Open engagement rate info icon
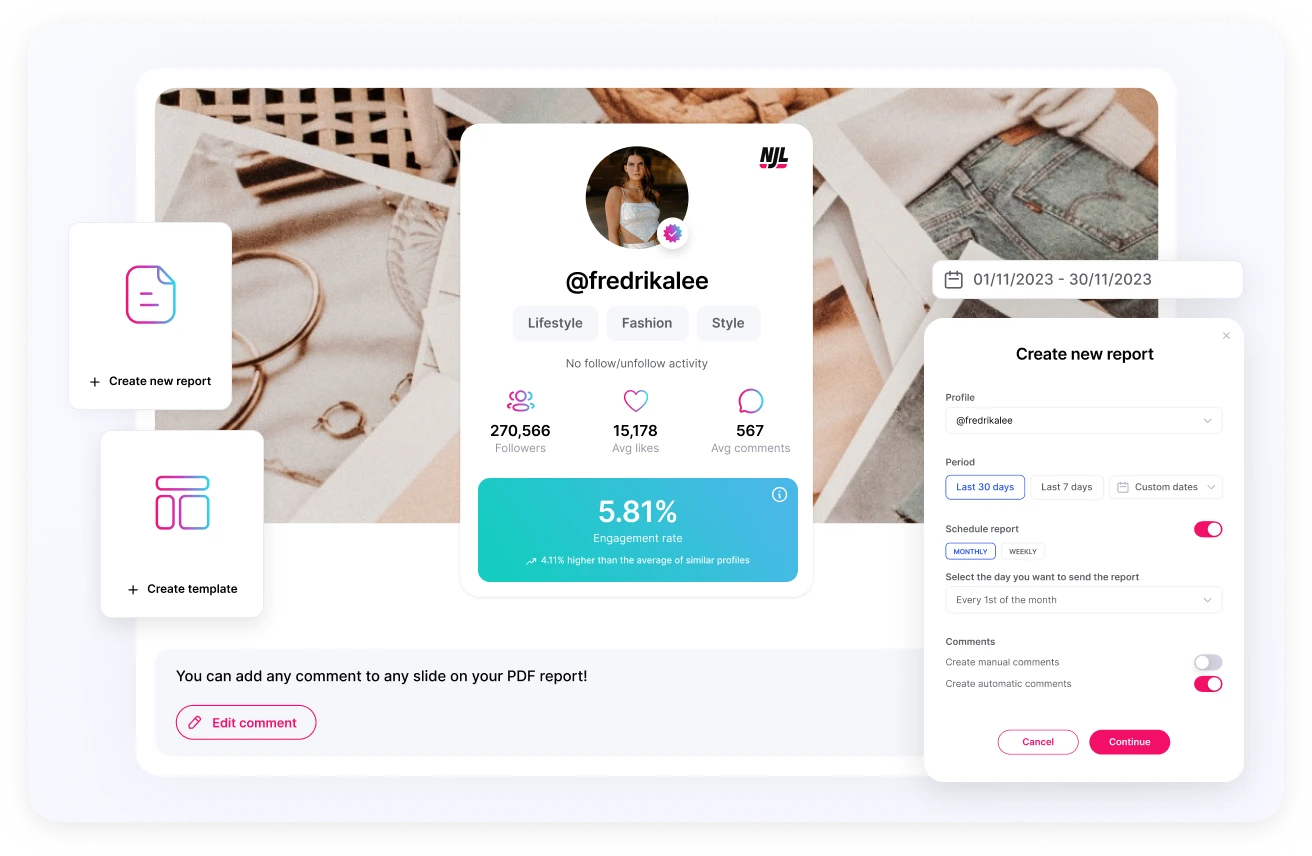Image resolution: width=1312 pixels, height=856 pixels. click(x=779, y=495)
